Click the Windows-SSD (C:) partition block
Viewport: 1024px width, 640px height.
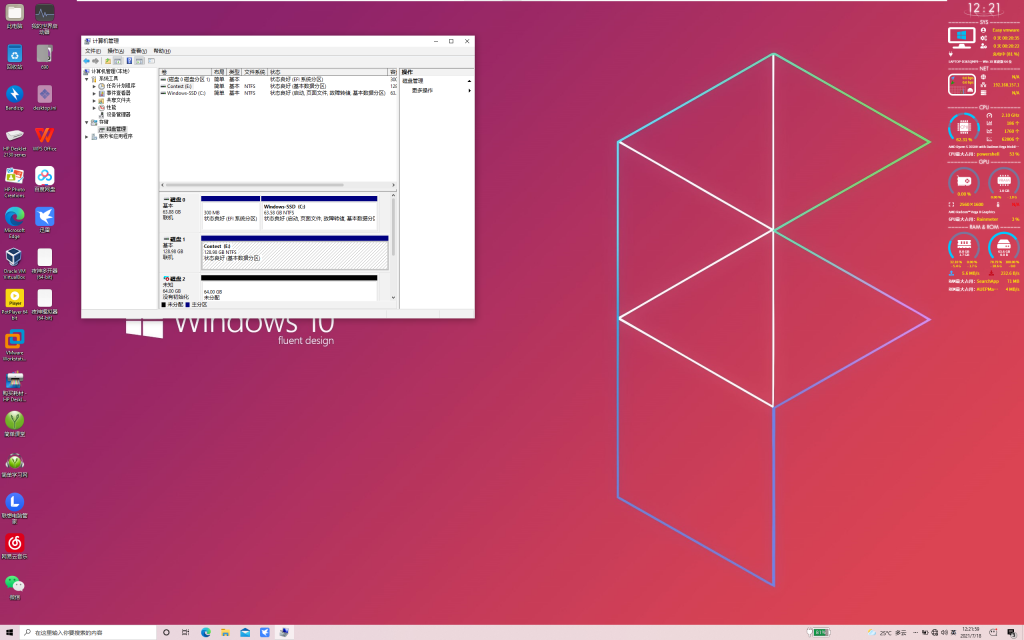(319, 213)
